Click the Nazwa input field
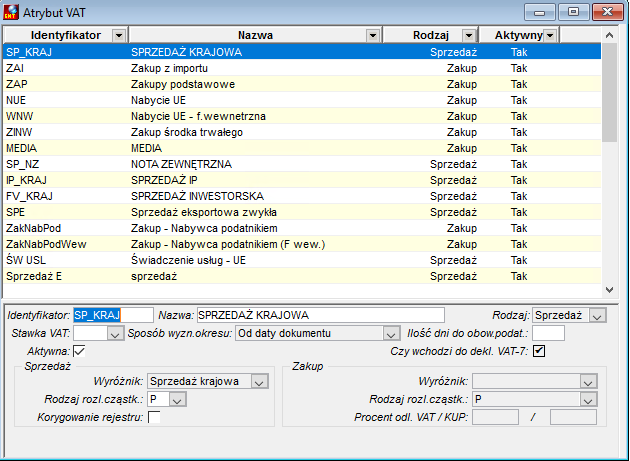630x461 pixels. (x=321, y=316)
